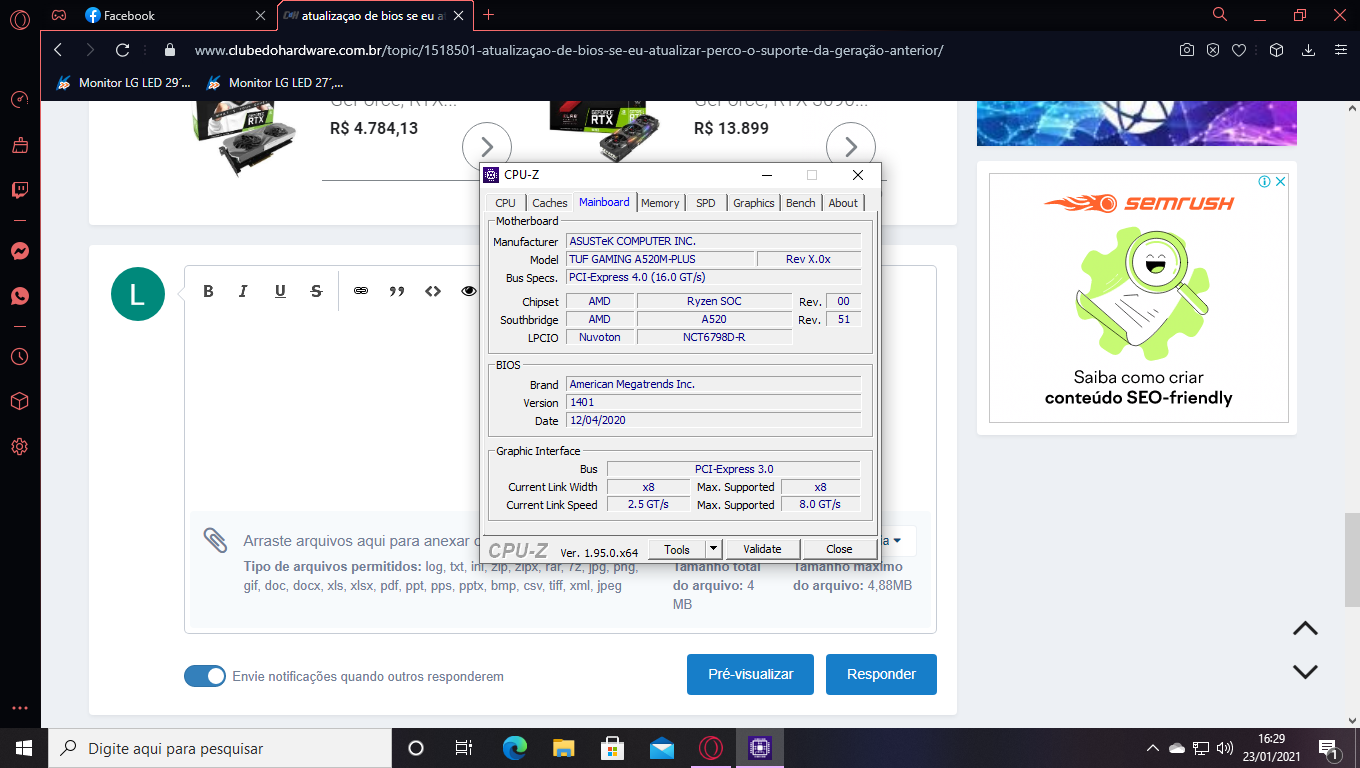This screenshot has width=1360, height=768.
Task: Jump to top with up chevron
Action: (x=1305, y=629)
